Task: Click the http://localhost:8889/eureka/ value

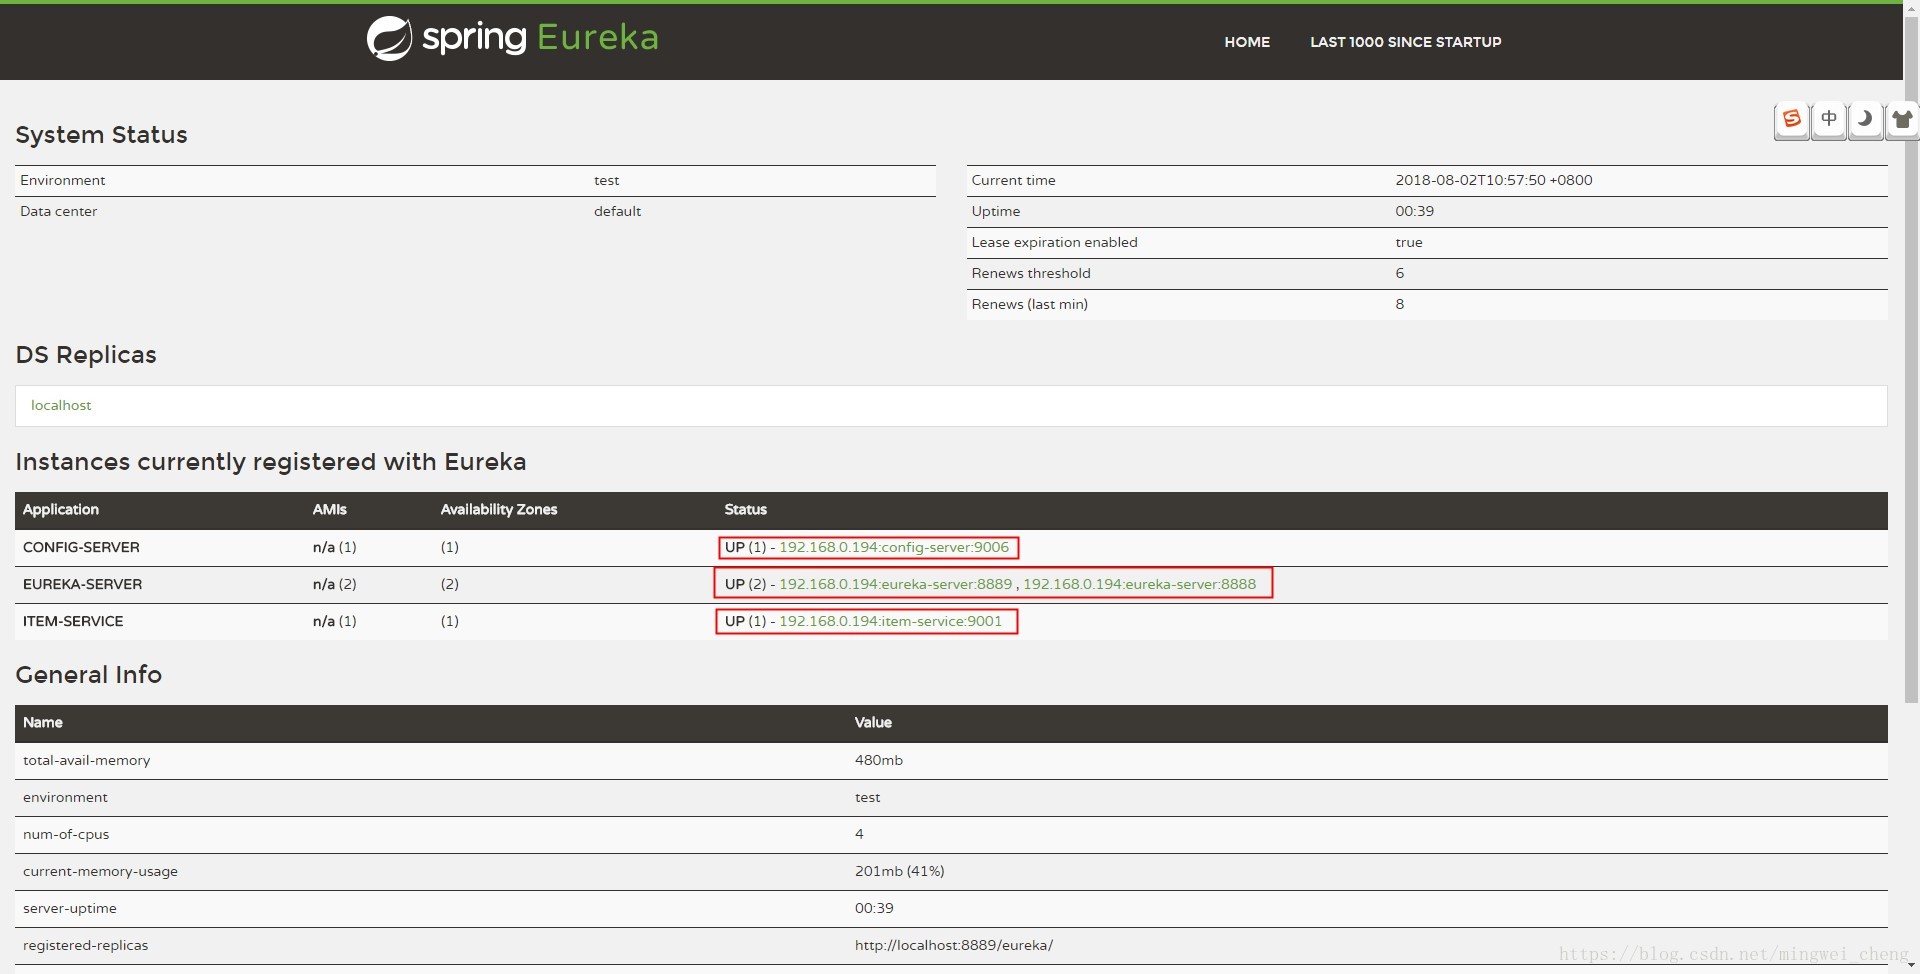Action: click(953, 945)
